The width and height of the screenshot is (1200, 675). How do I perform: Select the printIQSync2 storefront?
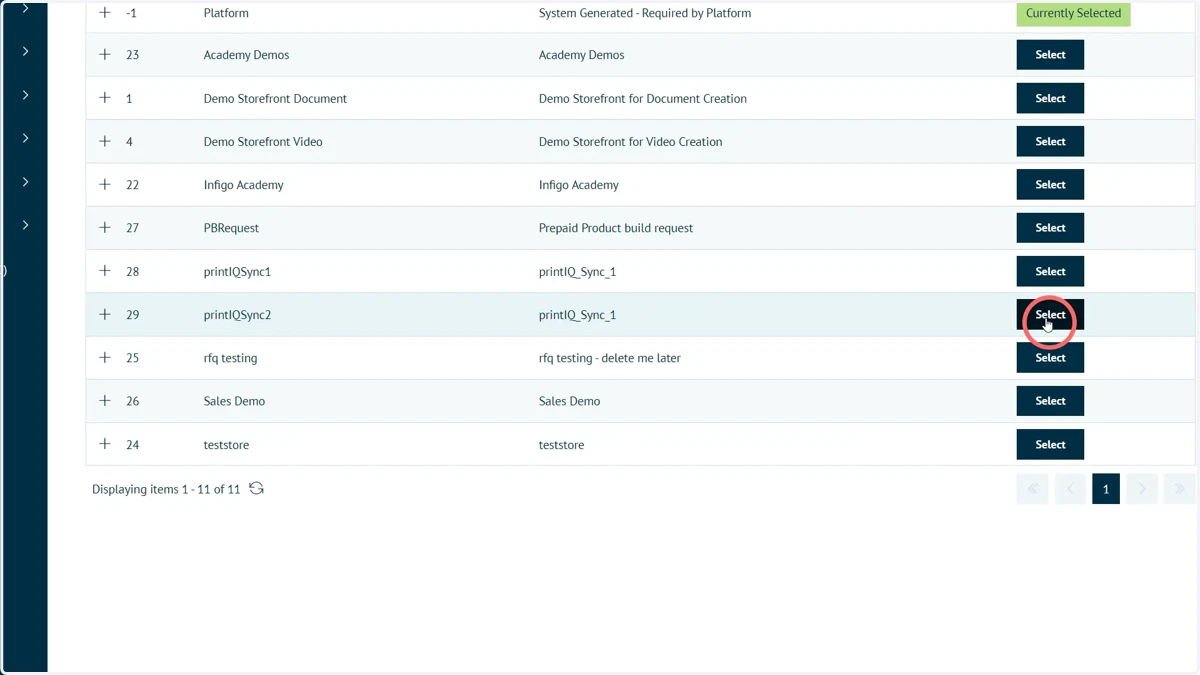pyautogui.click(x=1050, y=314)
